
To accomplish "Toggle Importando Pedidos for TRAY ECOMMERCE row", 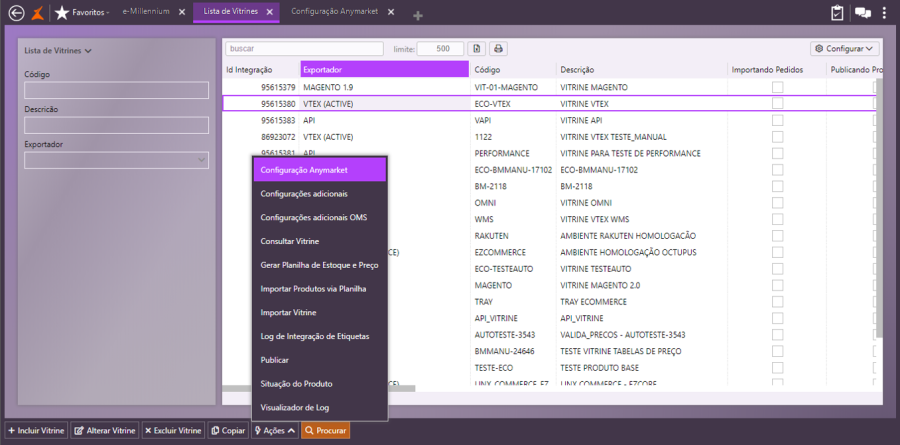I will tap(777, 301).
